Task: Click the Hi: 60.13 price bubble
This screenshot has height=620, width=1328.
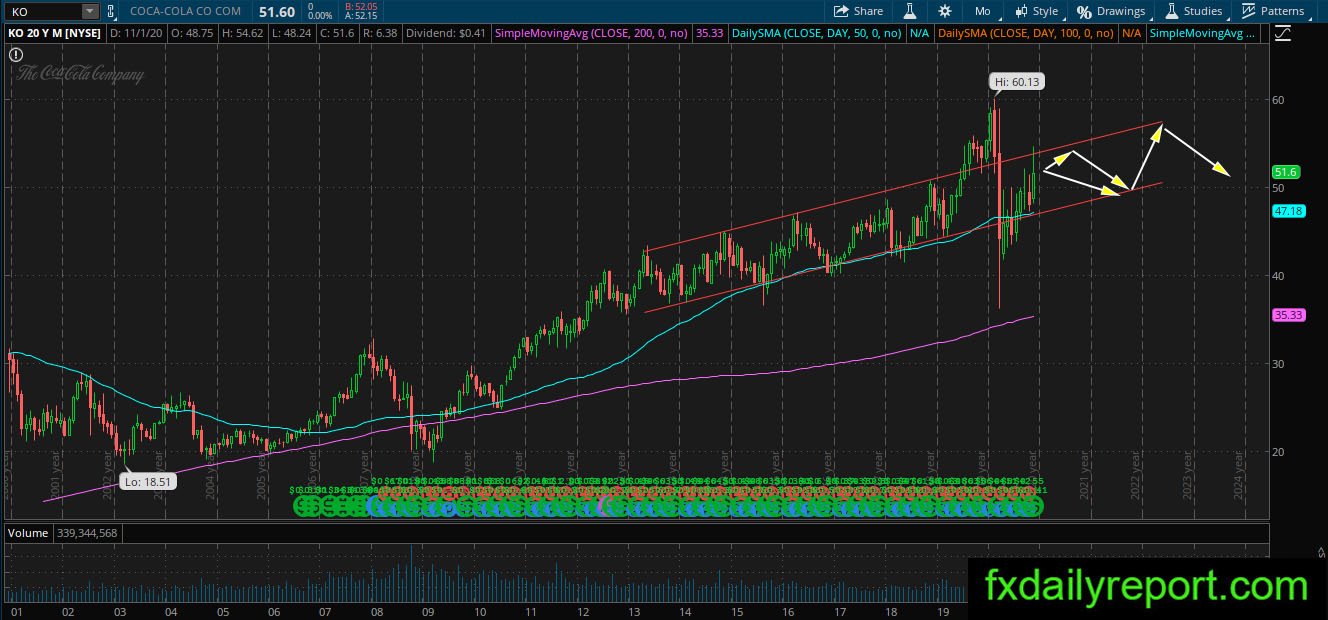Action: pos(1016,81)
